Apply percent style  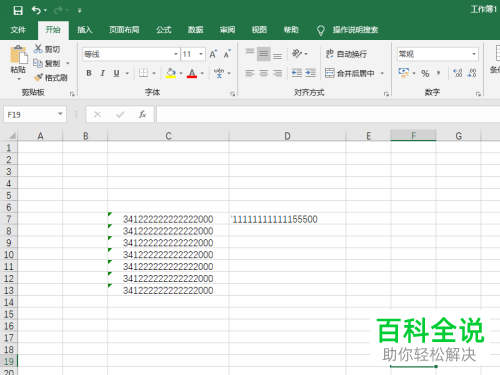[x=425, y=73]
